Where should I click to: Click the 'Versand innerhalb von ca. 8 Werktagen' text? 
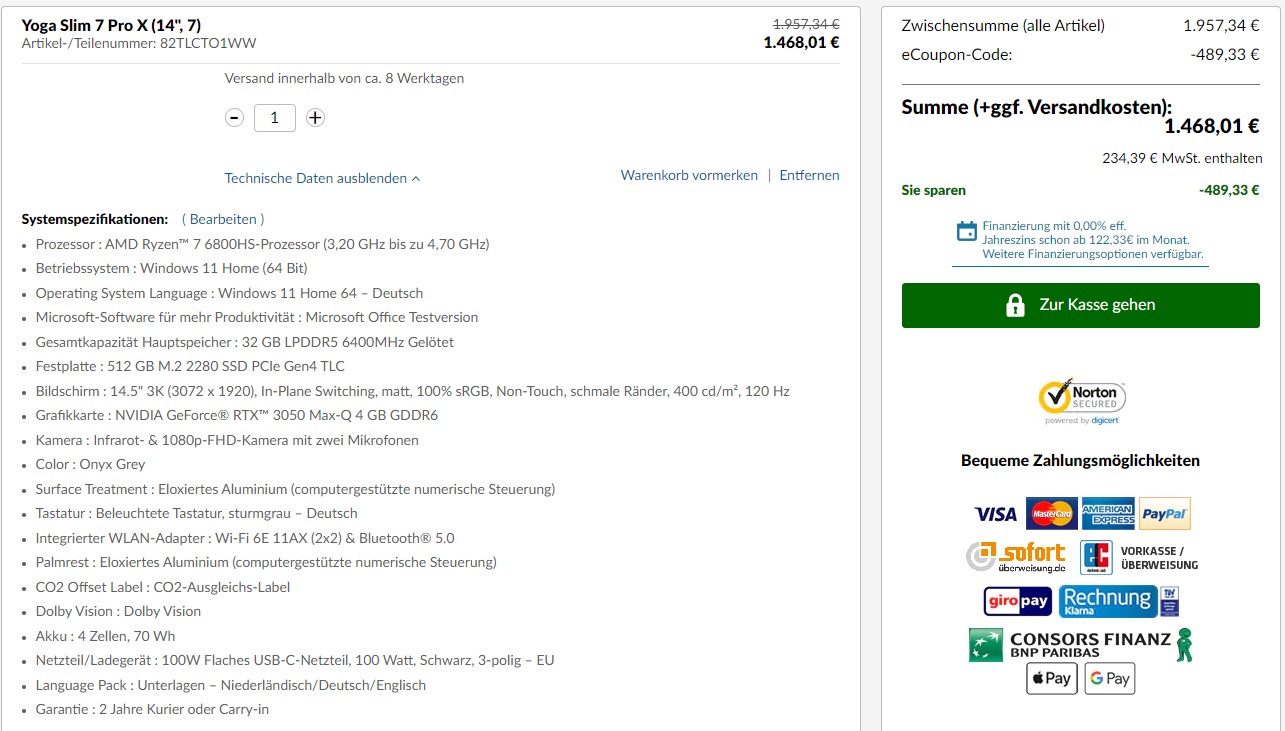pyautogui.click(x=344, y=78)
